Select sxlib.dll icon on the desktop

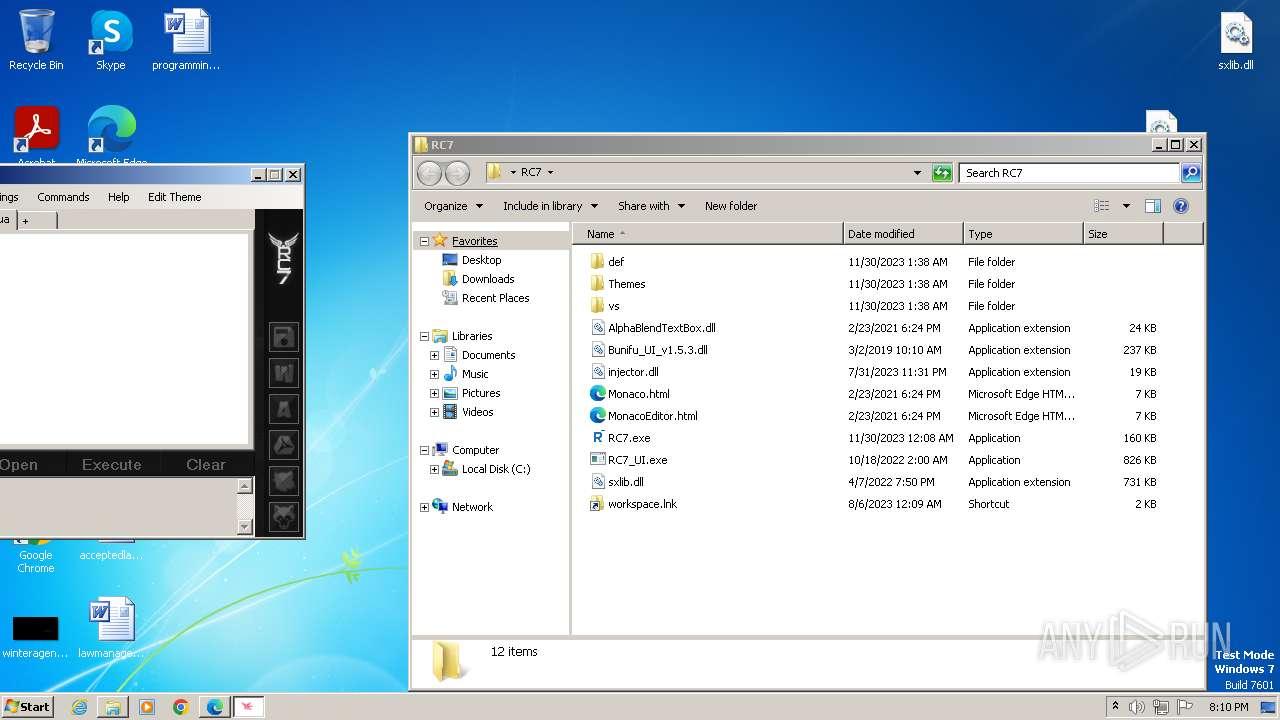pos(1236,41)
